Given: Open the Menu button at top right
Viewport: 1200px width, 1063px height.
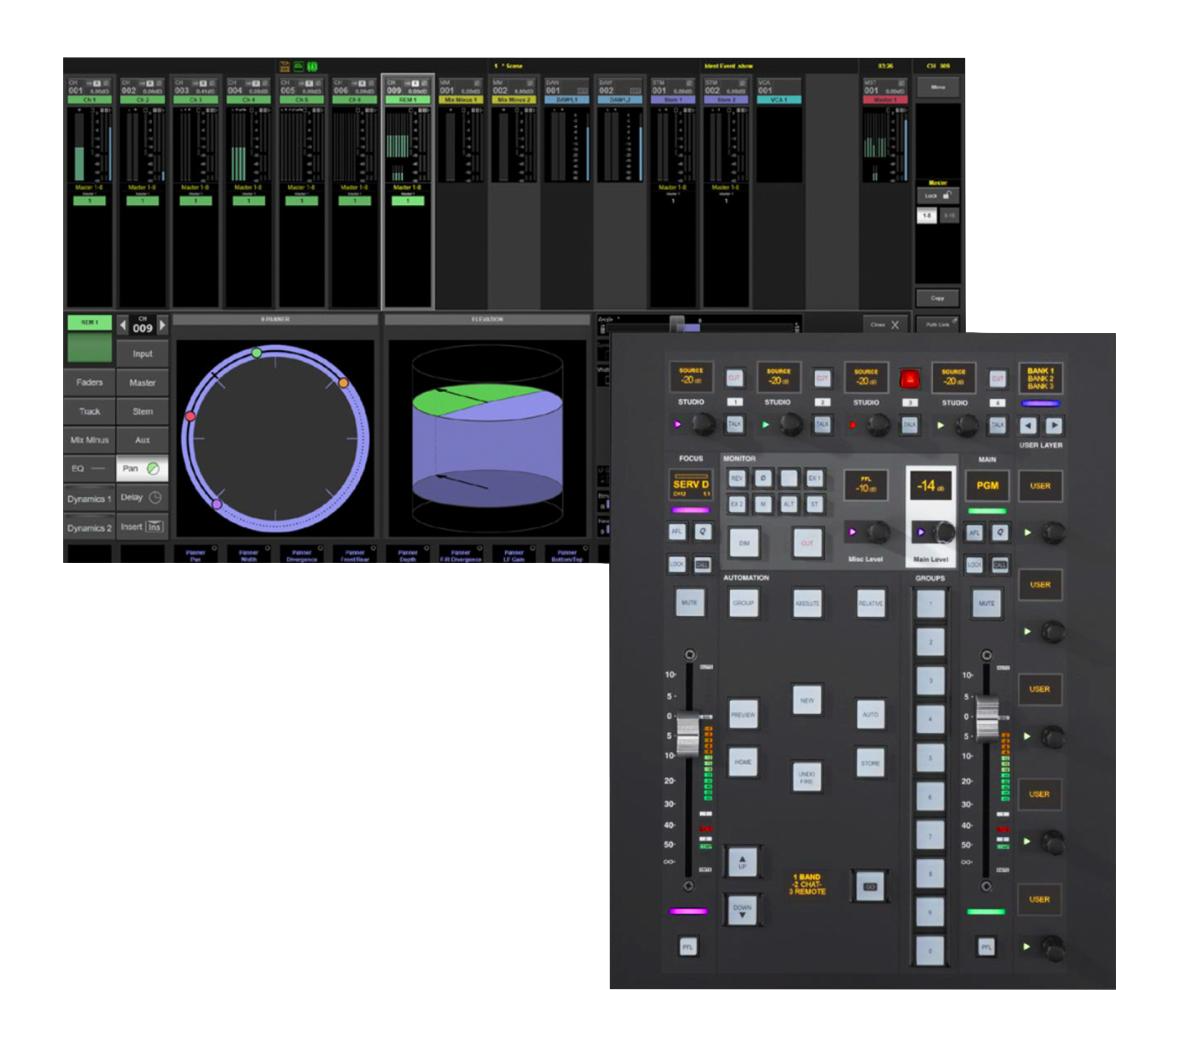Looking at the screenshot, I should click(937, 87).
